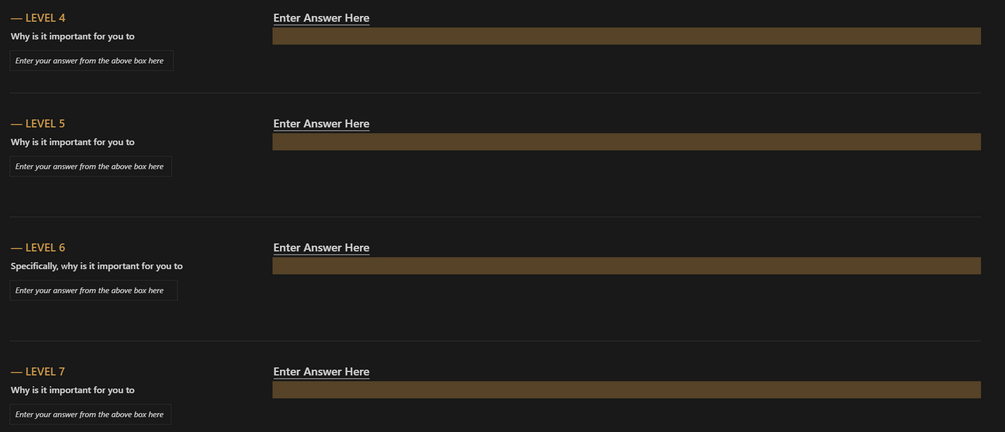Click Level 4's "Why is it important" question
The width and height of the screenshot is (1005, 432).
[73, 36]
